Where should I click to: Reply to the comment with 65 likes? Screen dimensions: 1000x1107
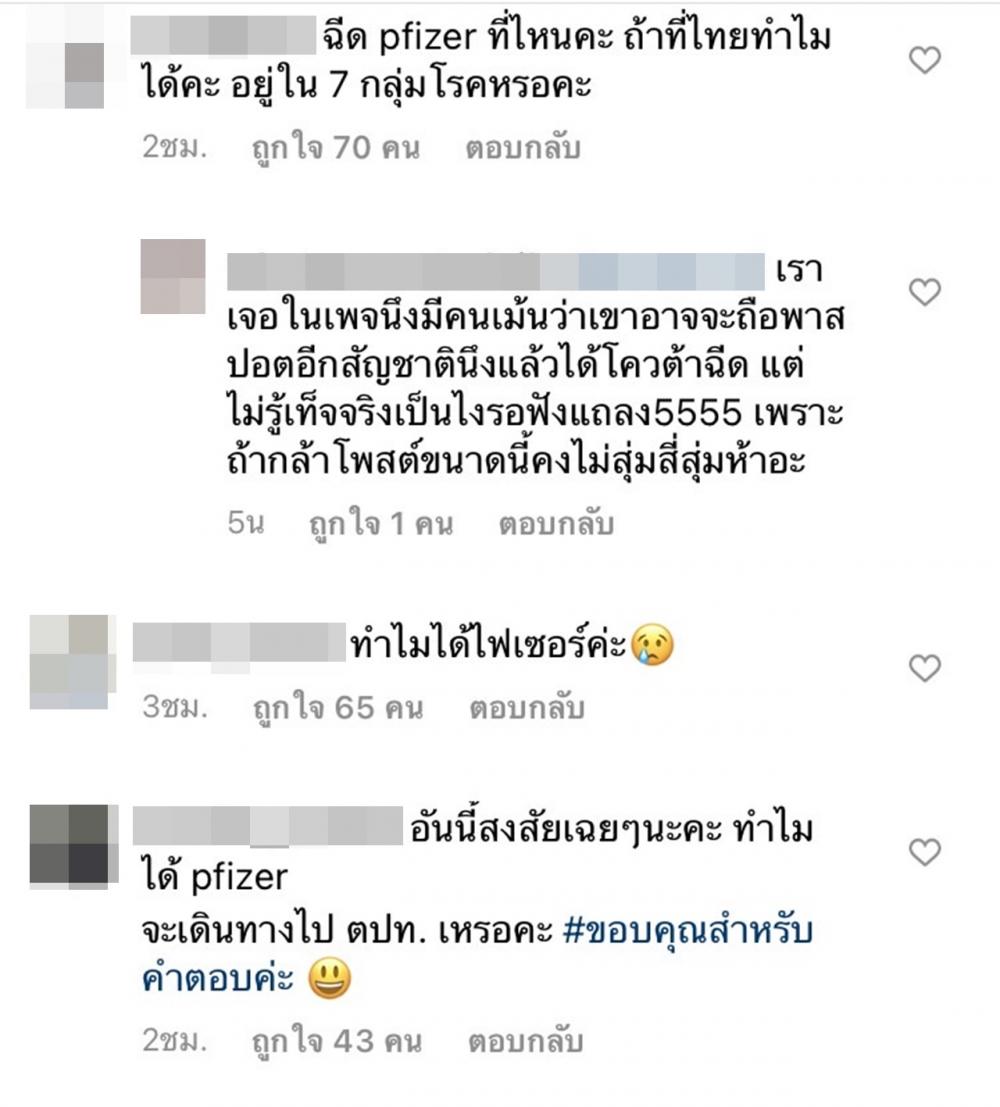527,707
